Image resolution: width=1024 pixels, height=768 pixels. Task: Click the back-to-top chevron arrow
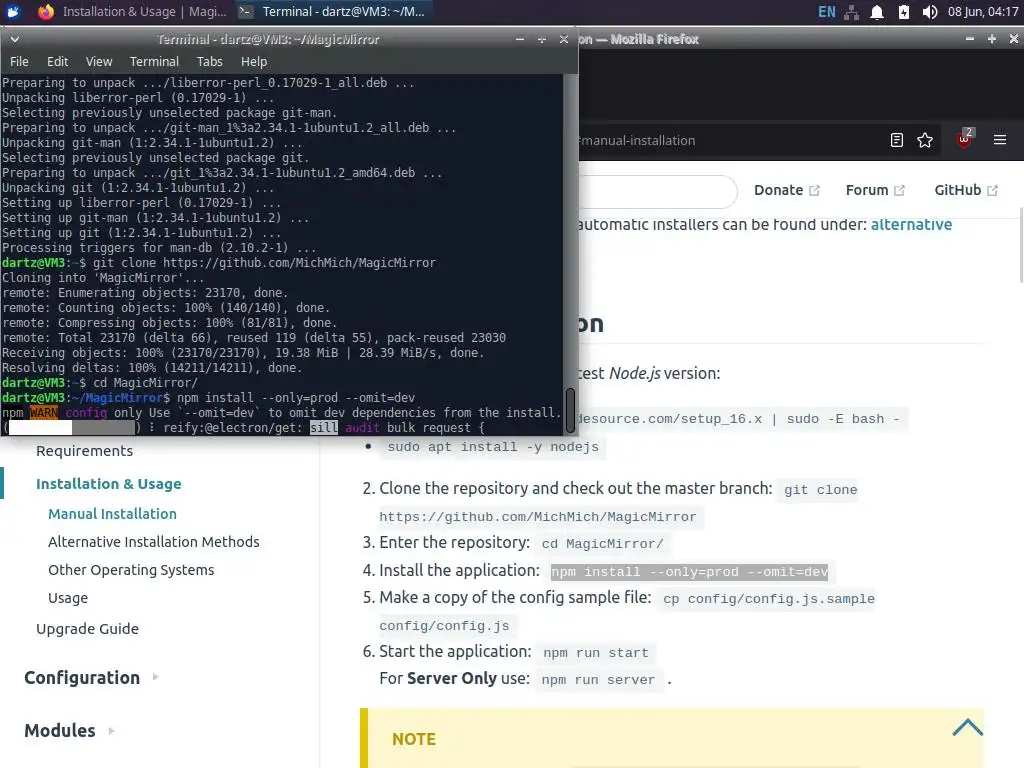pyautogui.click(x=967, y=728)
